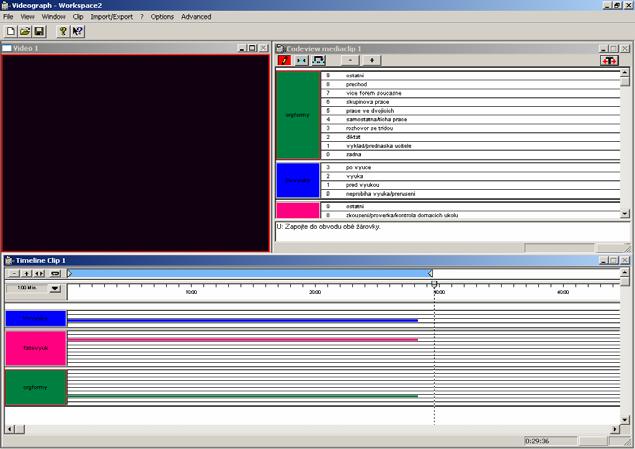Open the 1:00 Min scale dropdown
Viewport: 635px width, 449px height.
[x=55, y=289]
